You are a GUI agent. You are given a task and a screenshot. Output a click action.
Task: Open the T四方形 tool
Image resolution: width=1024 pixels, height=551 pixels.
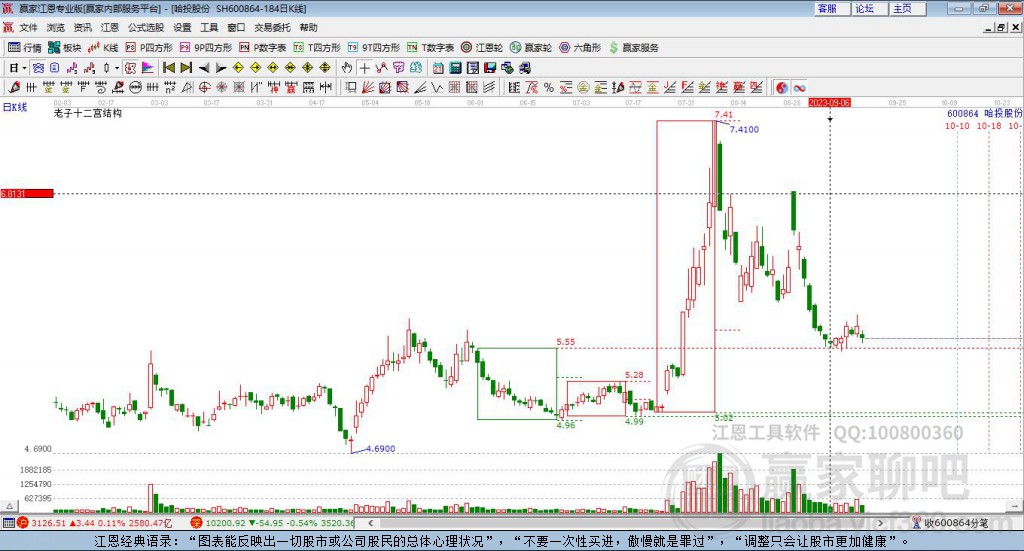point(317,48)
